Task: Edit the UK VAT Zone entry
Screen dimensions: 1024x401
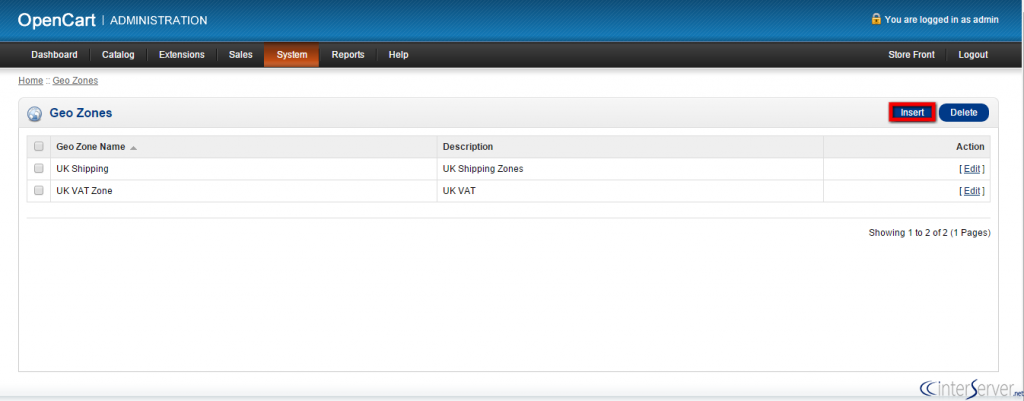Action: (972, 191)
